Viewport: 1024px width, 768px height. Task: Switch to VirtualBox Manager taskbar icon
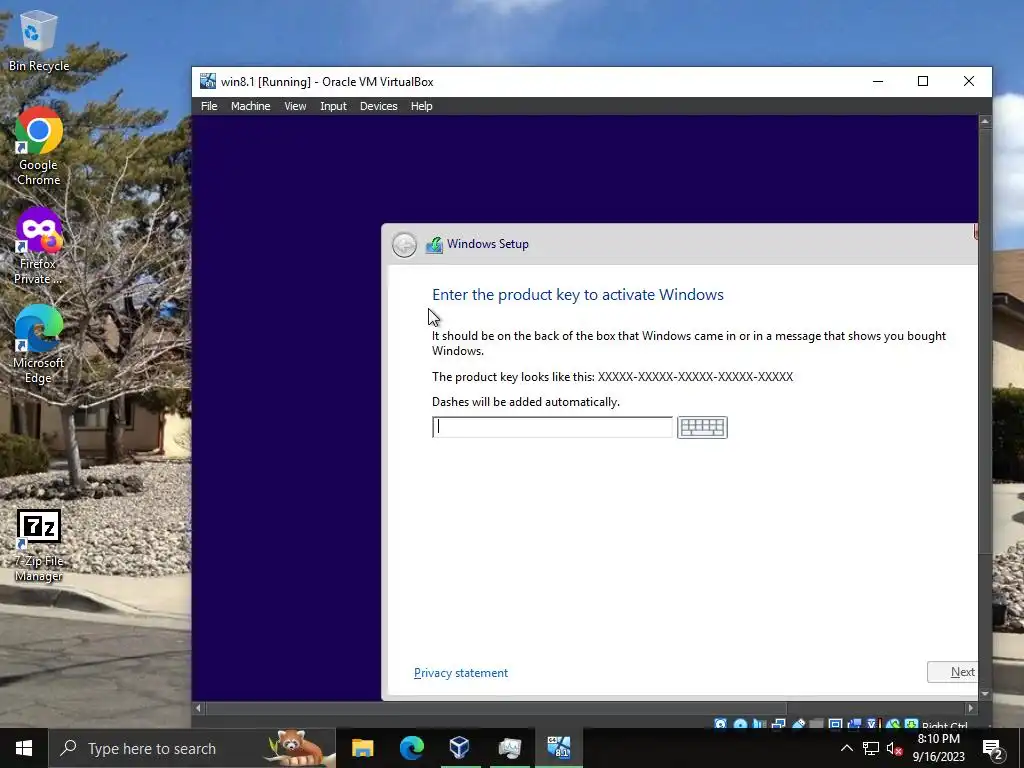tap(460, 748)
